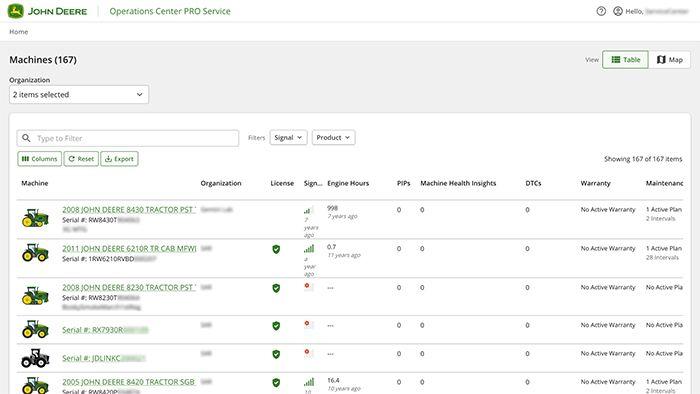The height and width of the screenshot is (394, 700).
Task: Select No Active Warranty in 8430 row
Action: click(x=608, y=210)
